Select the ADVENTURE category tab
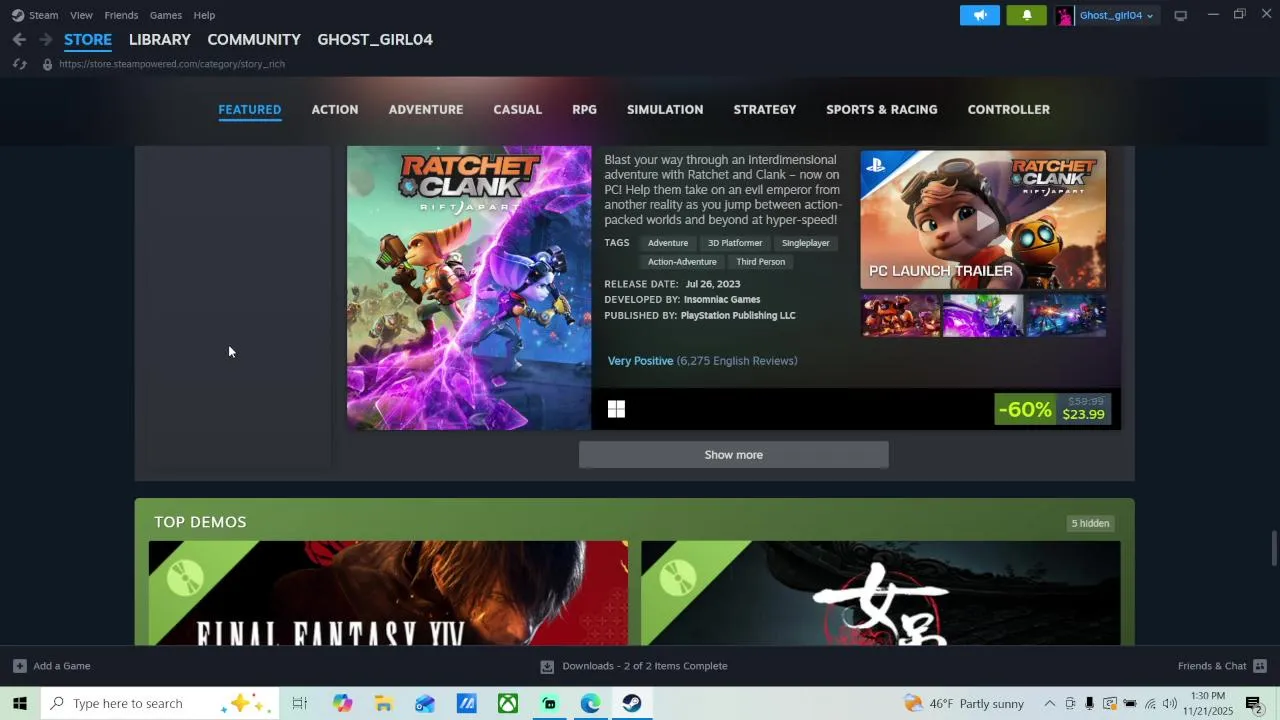The height and width of the screenshot is (720, 1280). click(426, 109)
